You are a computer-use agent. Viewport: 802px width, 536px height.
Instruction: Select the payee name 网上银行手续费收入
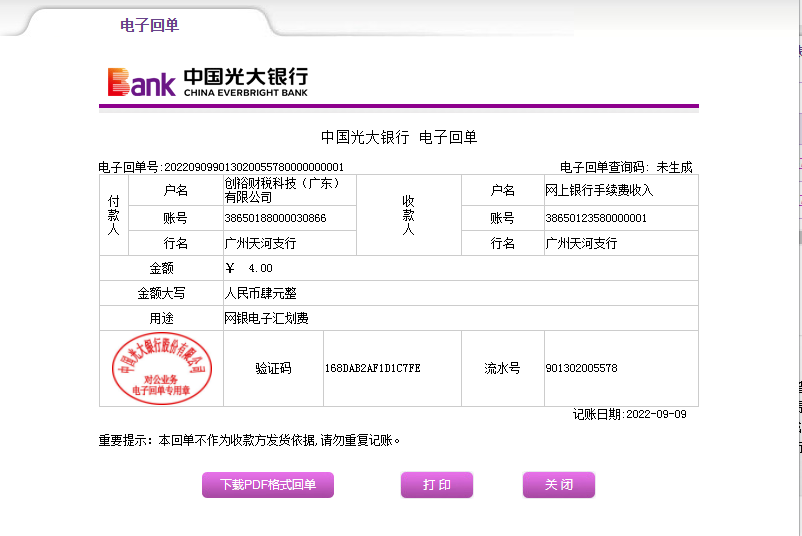tap(599, 190)
